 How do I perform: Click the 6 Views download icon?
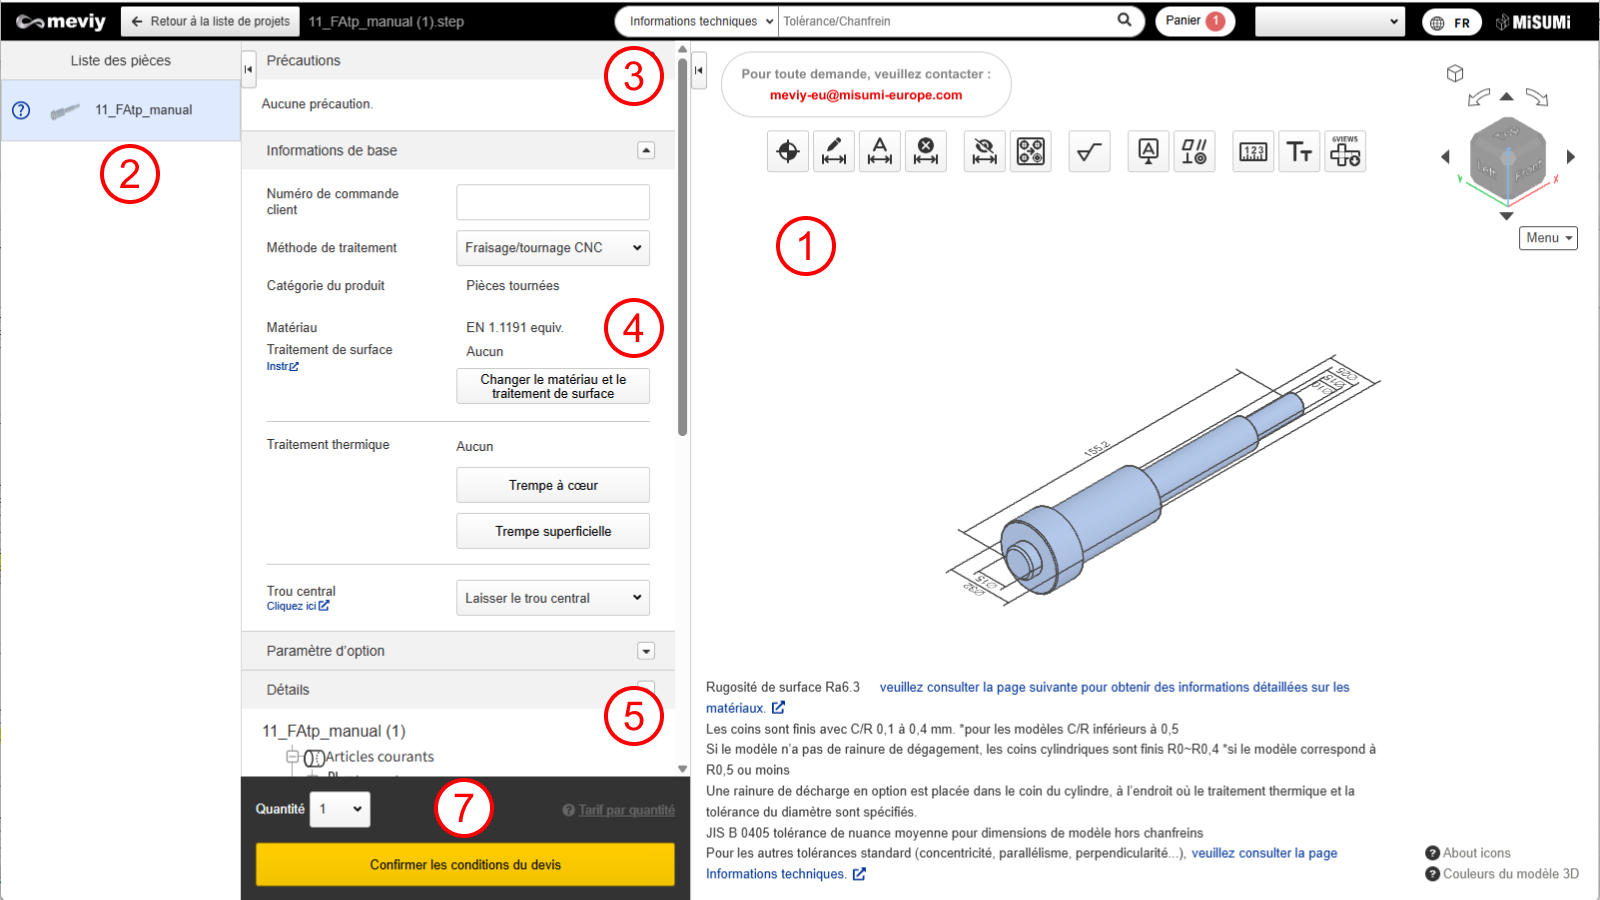point(1345,152)
